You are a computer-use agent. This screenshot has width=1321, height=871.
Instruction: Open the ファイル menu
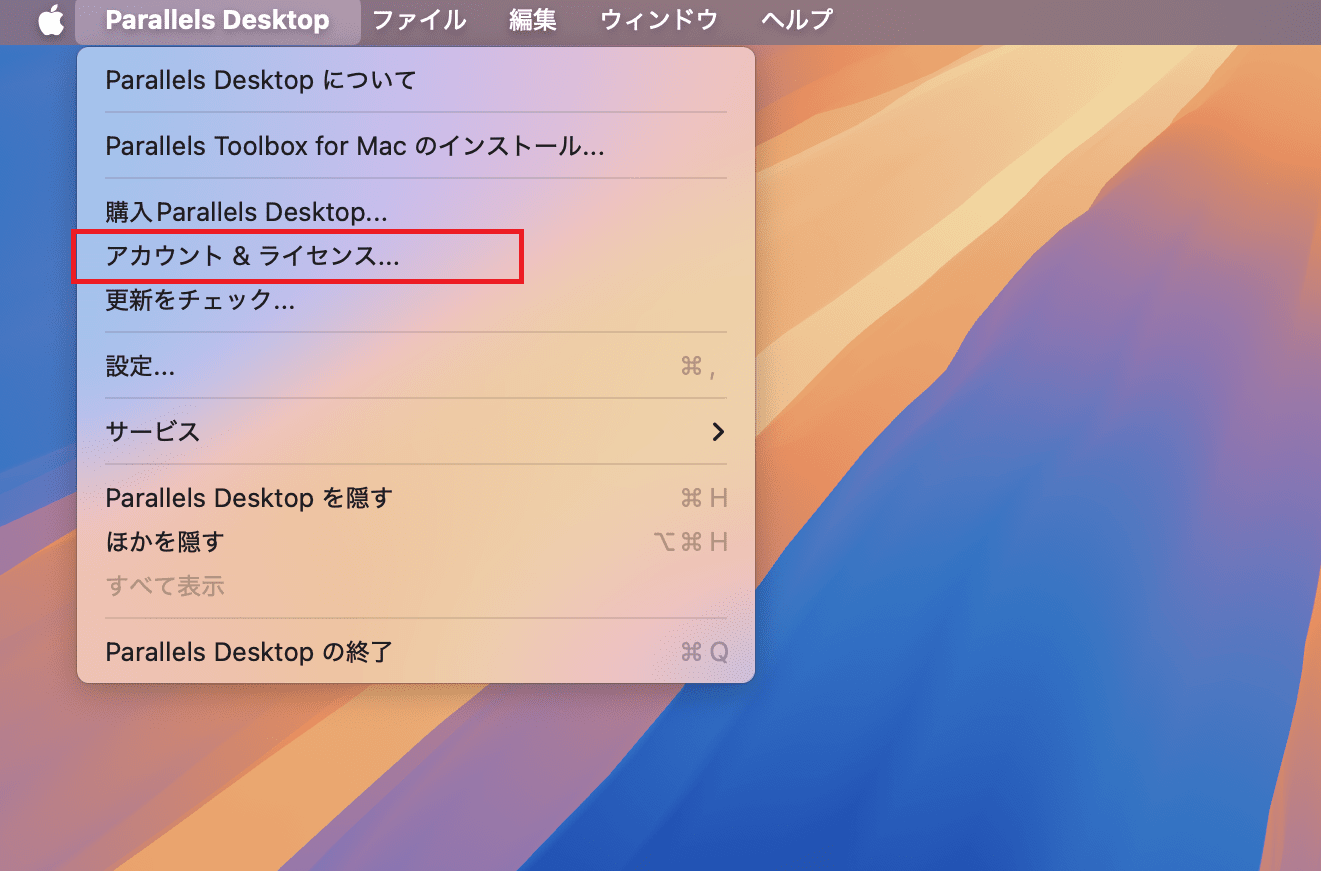(419, 20)
